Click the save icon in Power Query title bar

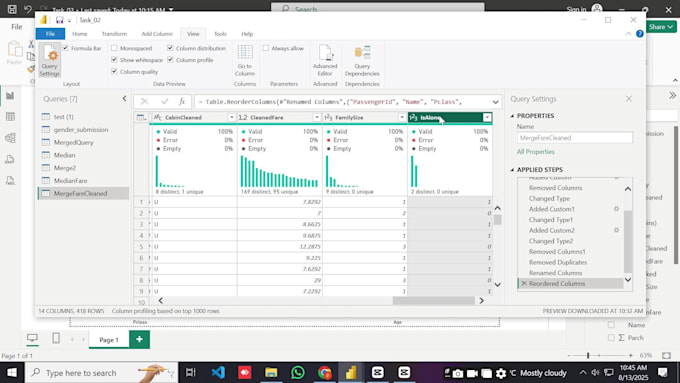click(59, 20)
